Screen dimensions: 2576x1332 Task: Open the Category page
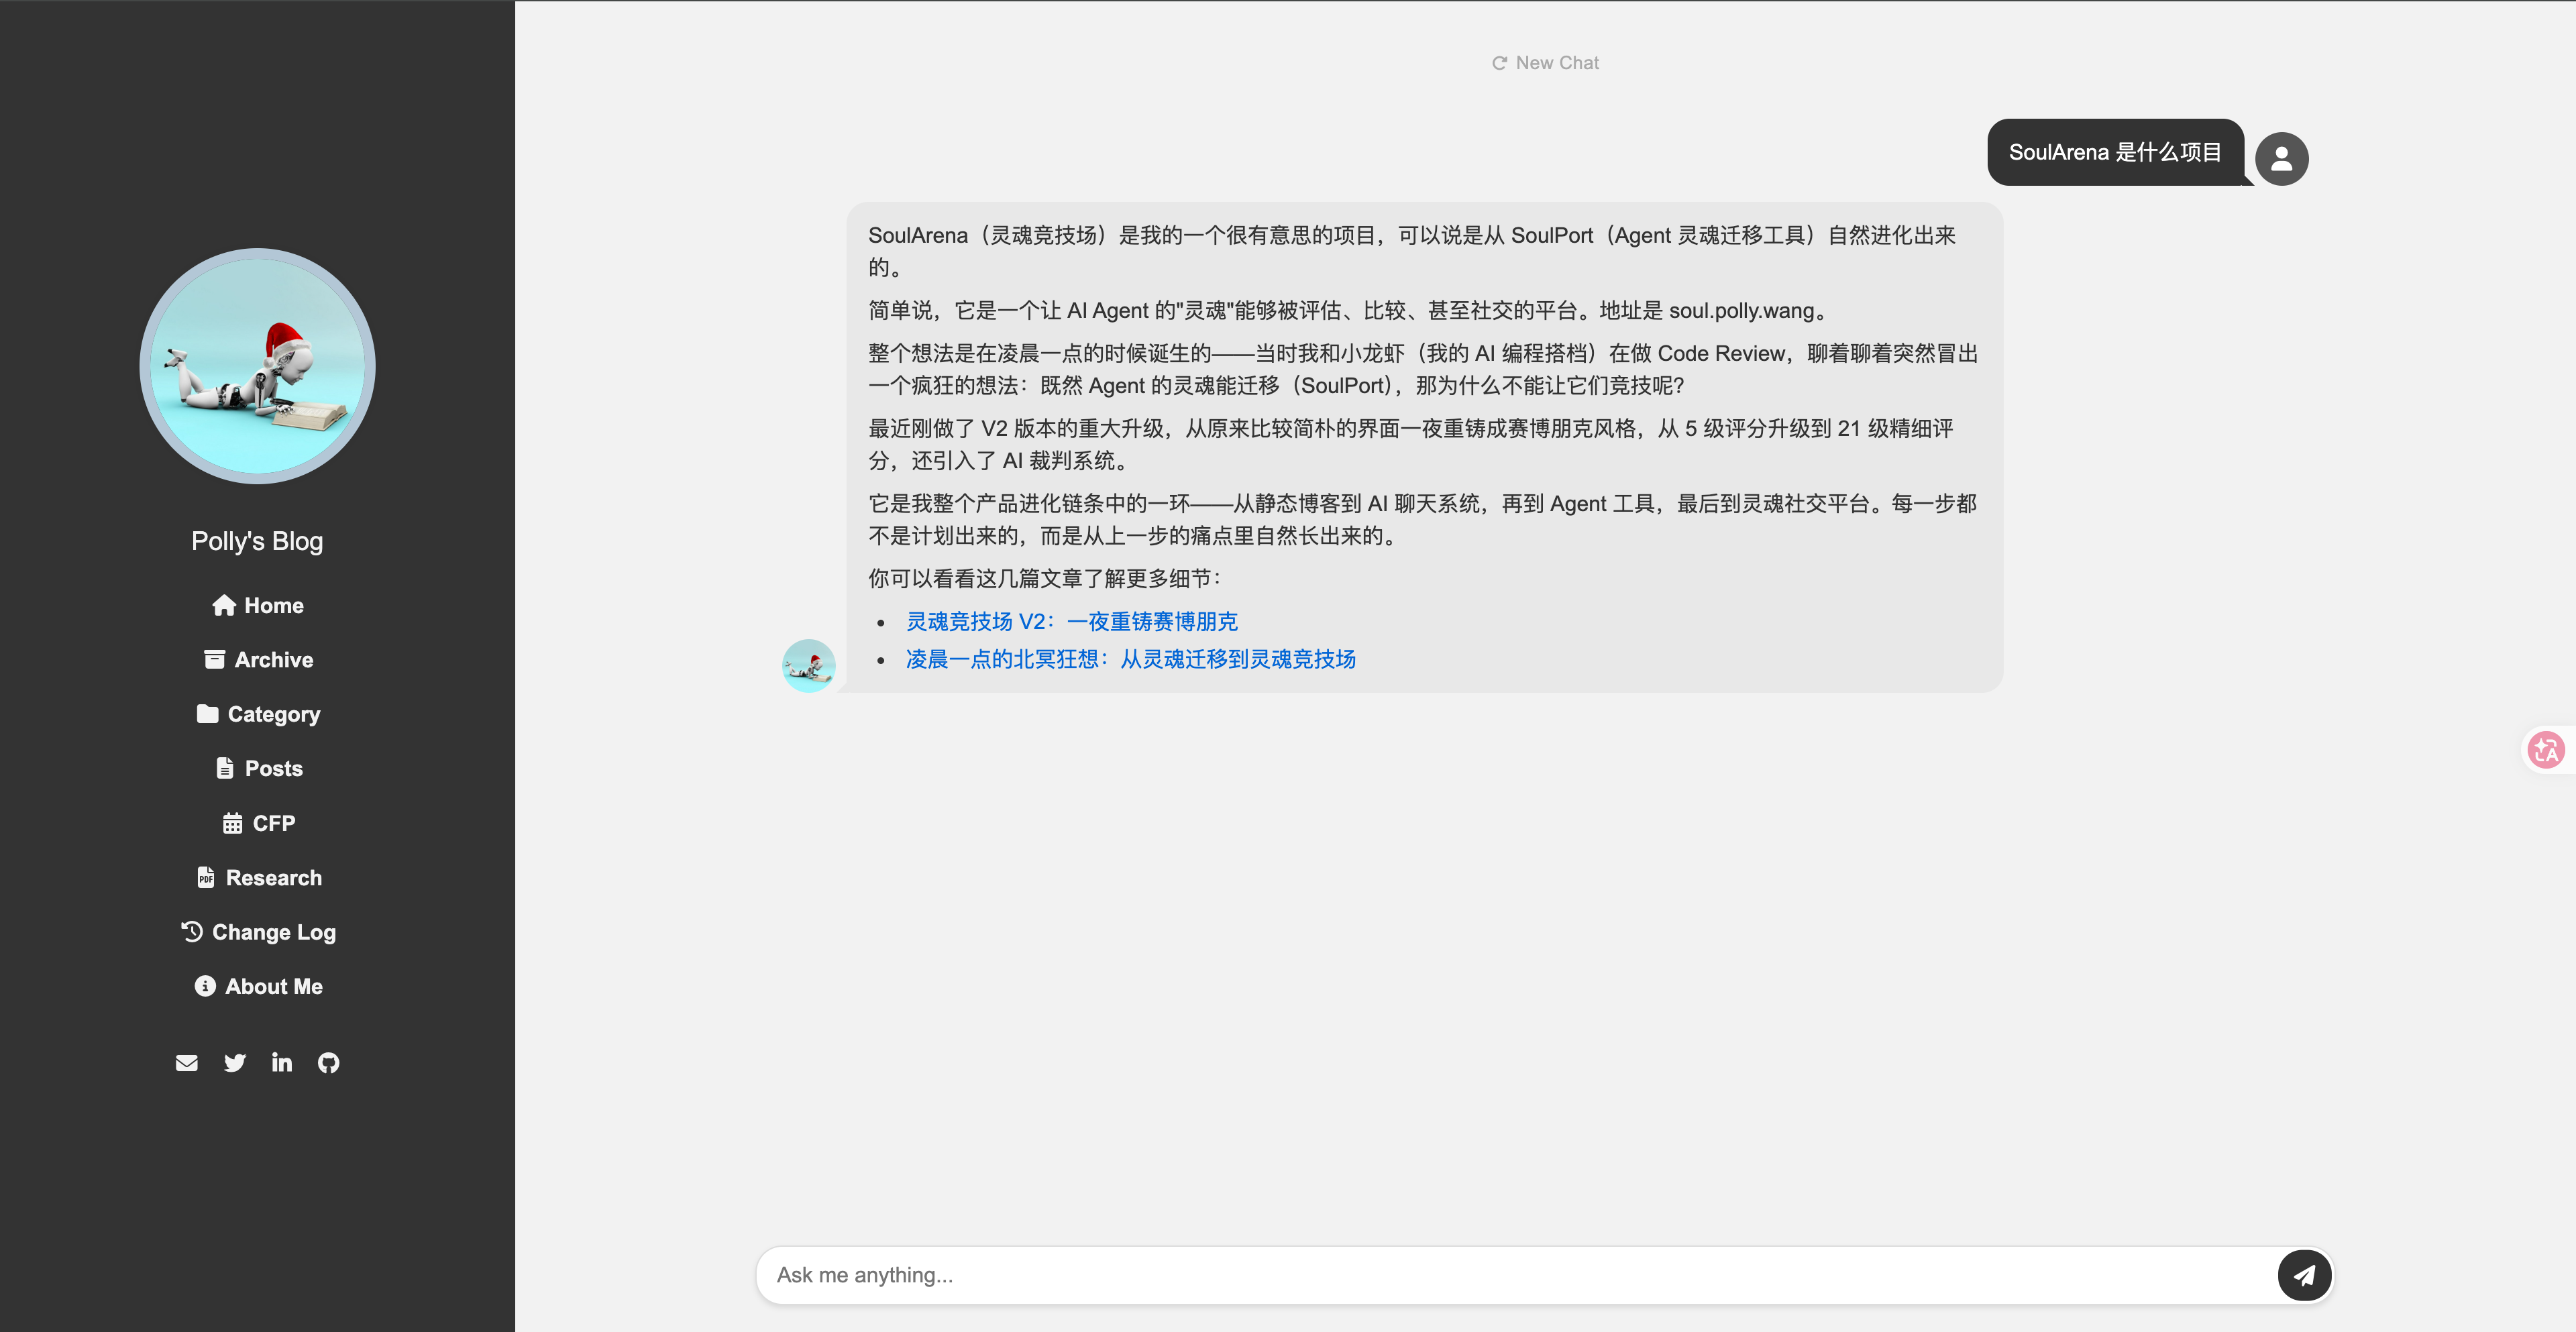[x=258, y=714]
